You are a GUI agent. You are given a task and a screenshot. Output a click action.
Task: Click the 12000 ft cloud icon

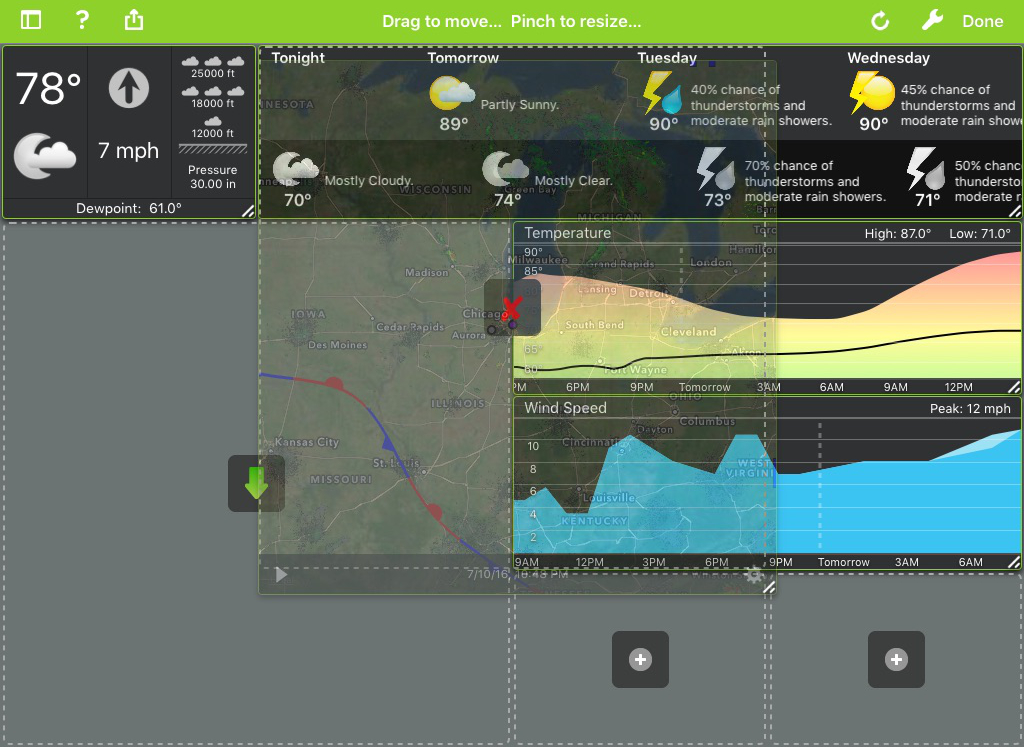click(x=213, y=121)
